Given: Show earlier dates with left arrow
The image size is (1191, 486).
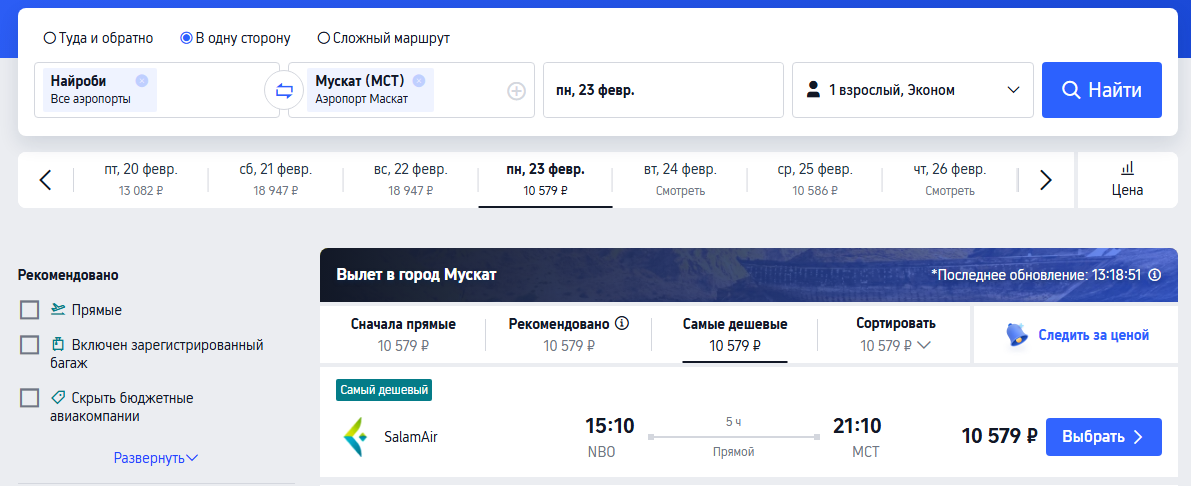Looking at the screenshot, I should 46,180.
